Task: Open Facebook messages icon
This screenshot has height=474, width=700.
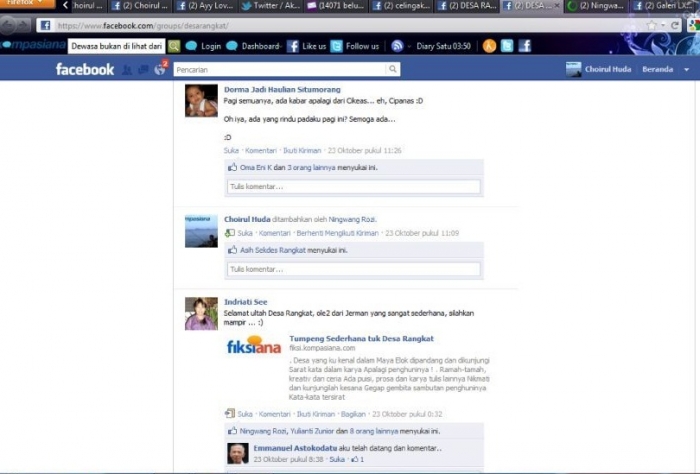Action: [x=143, y=70]
